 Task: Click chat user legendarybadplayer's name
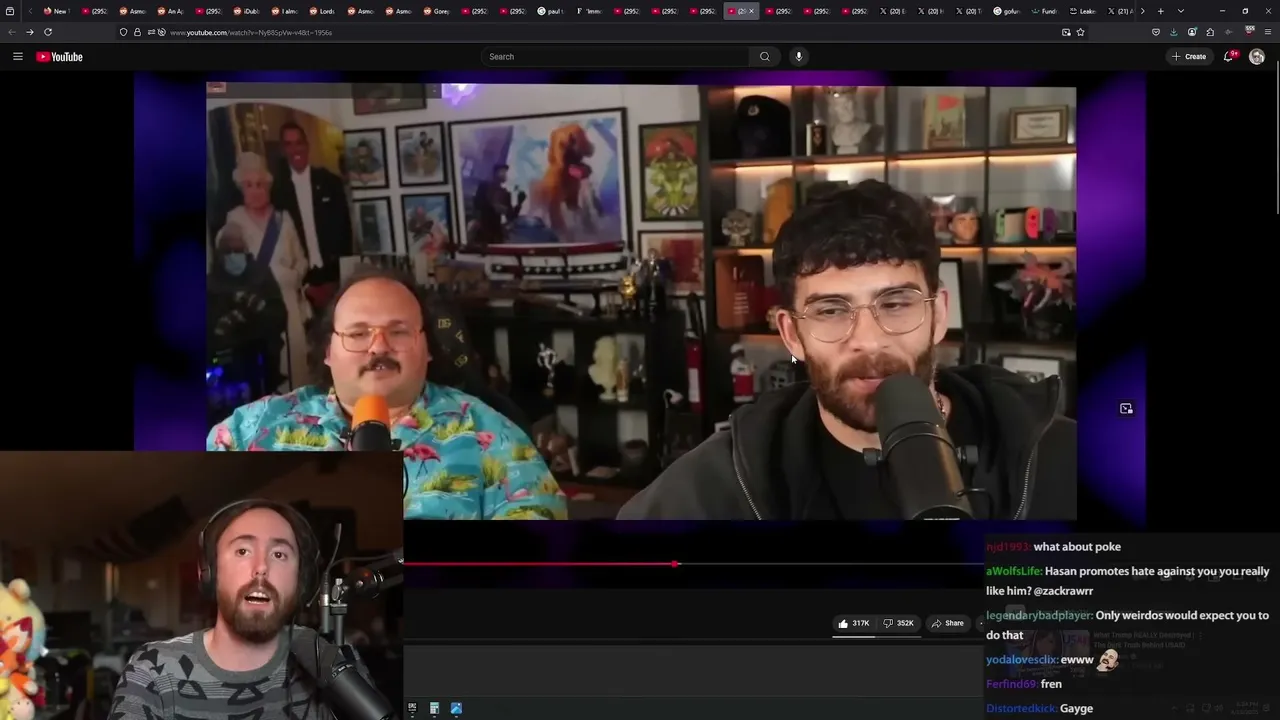point(1039,616)
